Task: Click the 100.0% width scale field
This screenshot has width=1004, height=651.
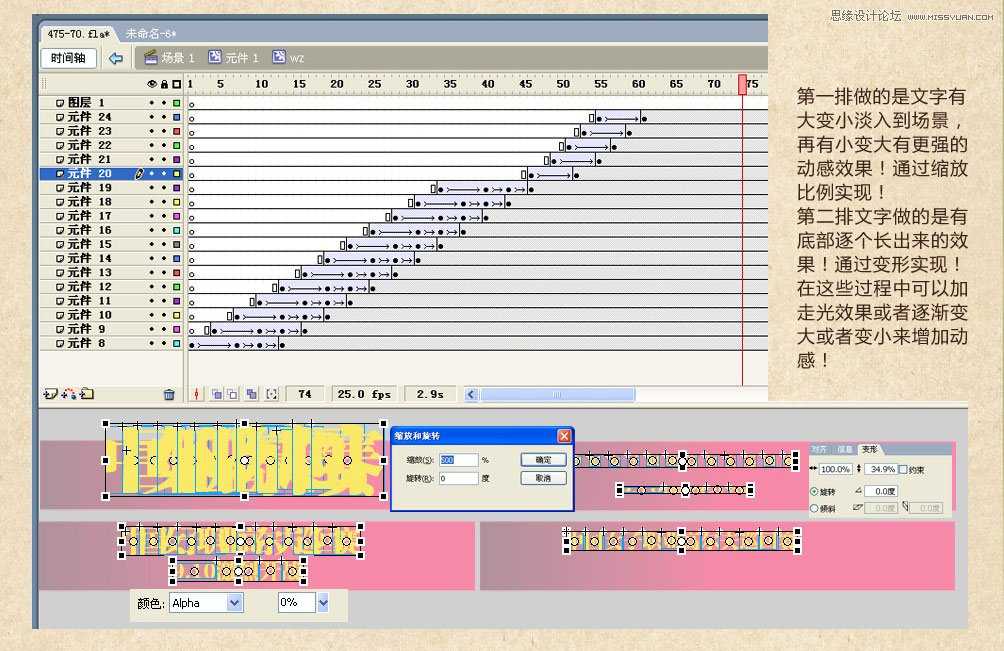Action: click(835, 469)
